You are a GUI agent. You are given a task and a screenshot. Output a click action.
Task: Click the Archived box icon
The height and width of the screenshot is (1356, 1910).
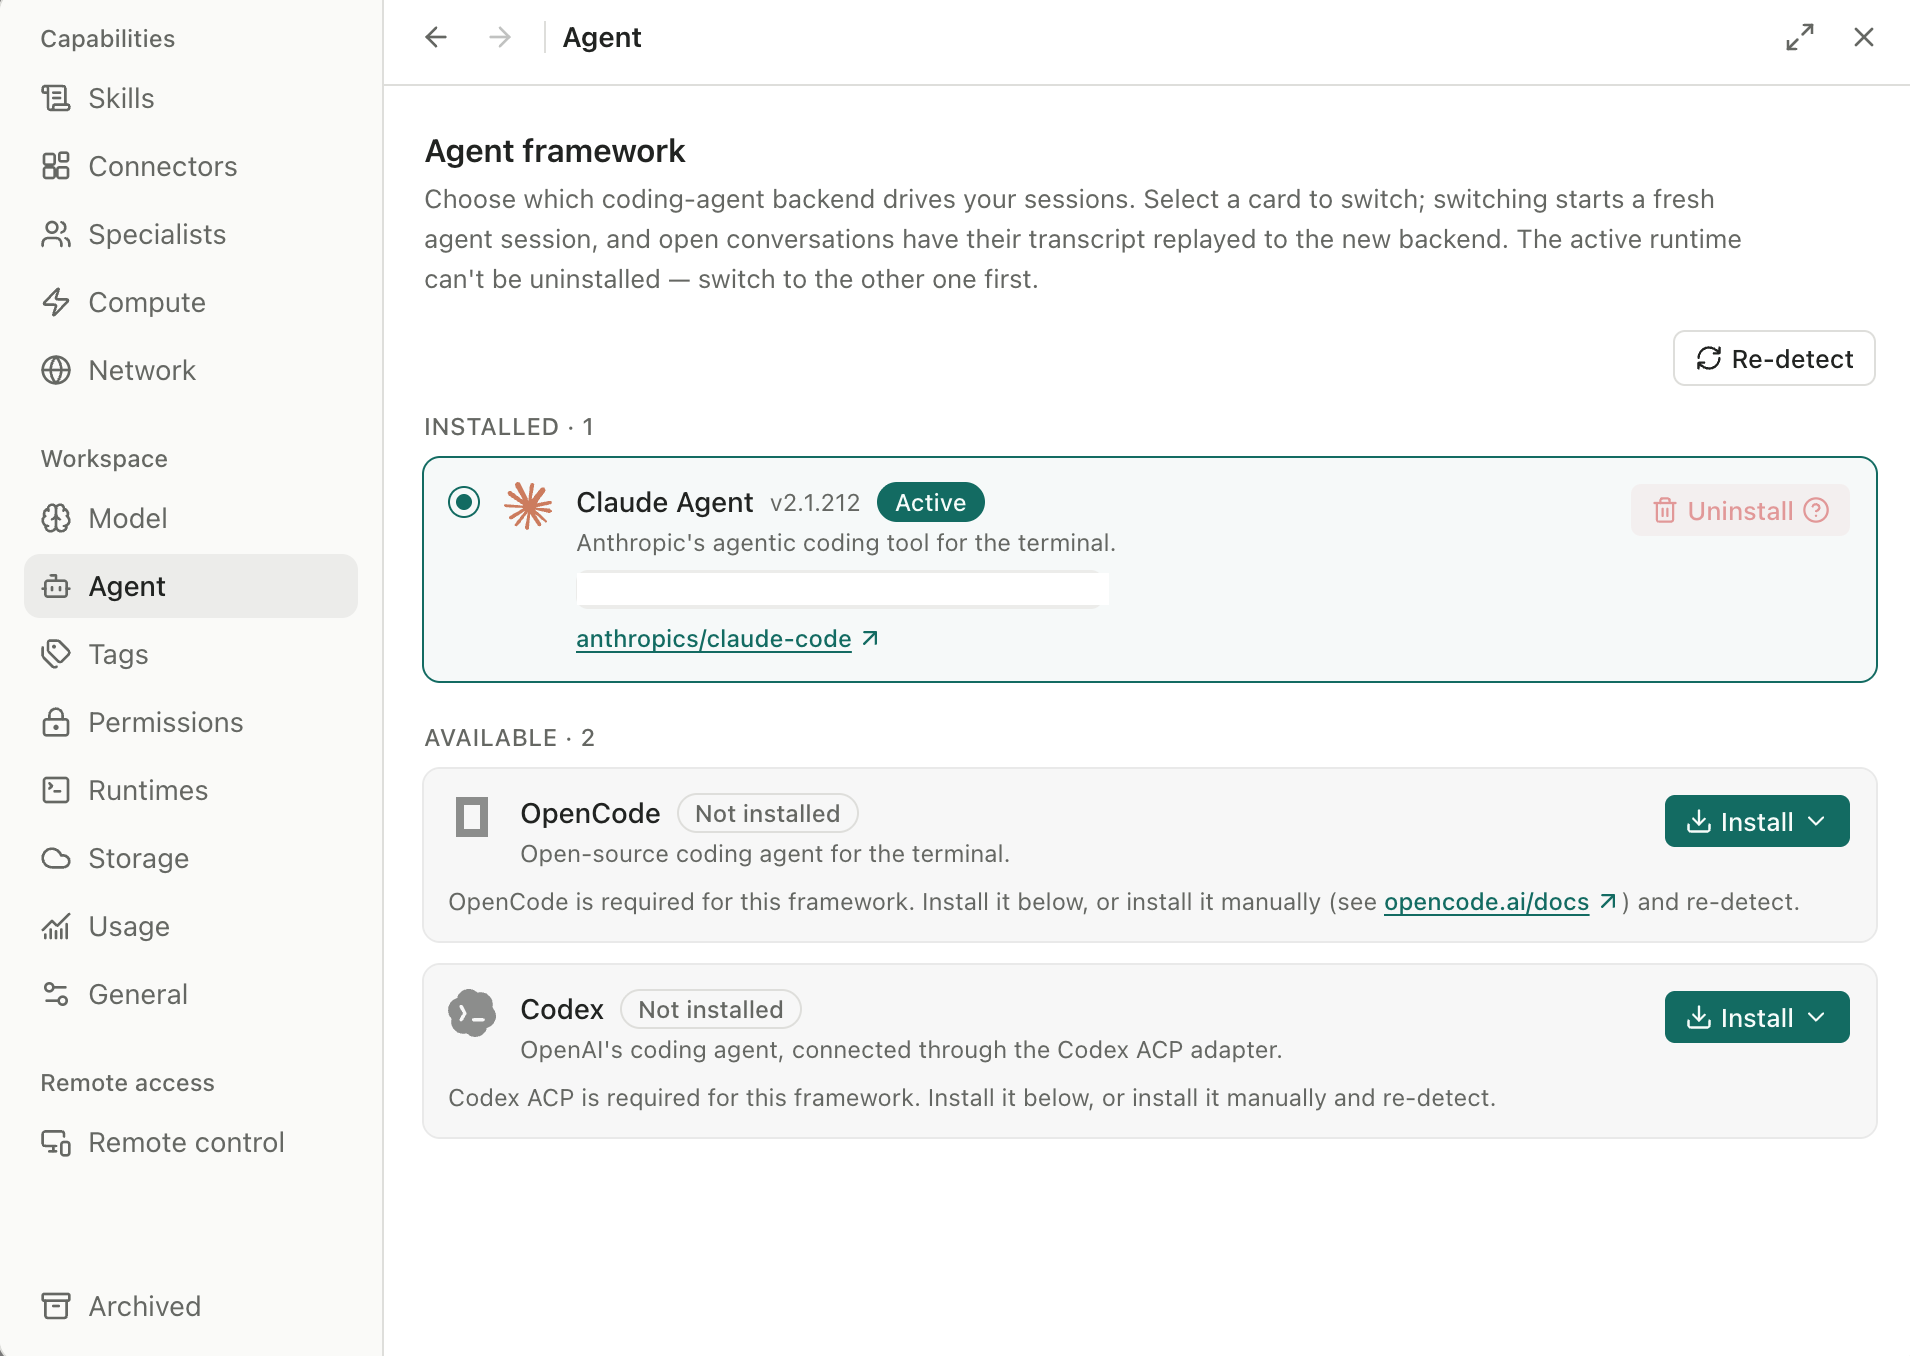coord(56,1306)
